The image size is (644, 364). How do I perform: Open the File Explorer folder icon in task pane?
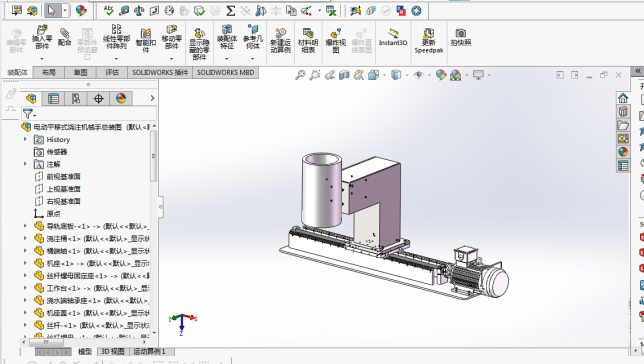623,125
